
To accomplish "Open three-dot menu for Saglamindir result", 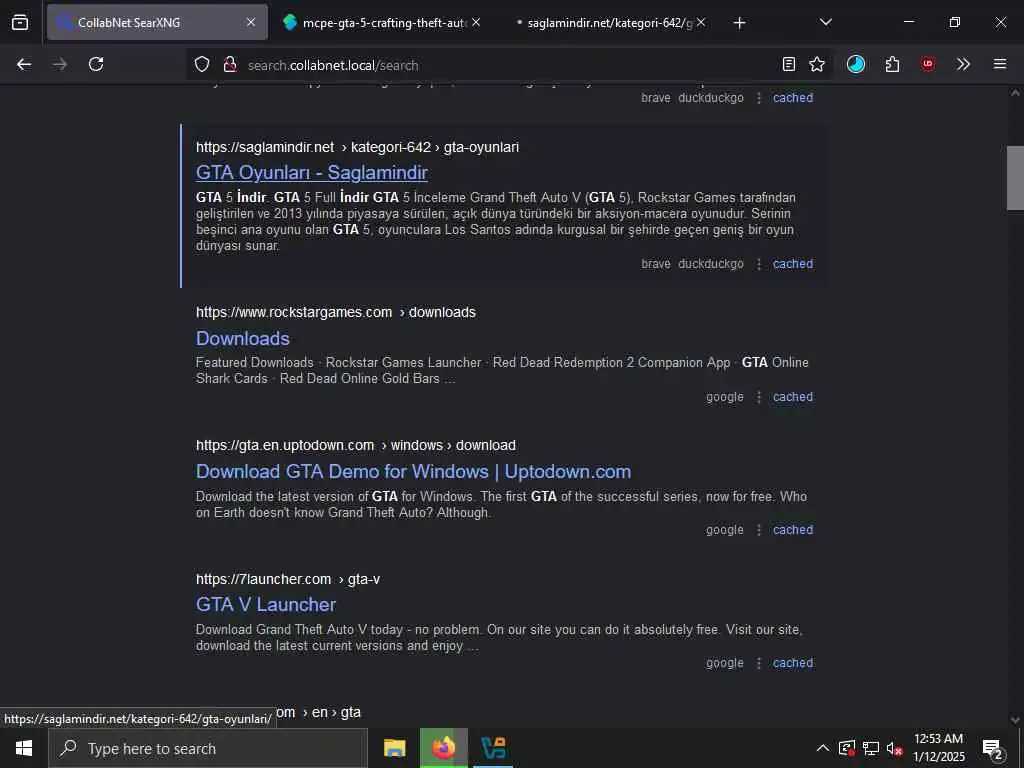I will click(x=759, y=264).
